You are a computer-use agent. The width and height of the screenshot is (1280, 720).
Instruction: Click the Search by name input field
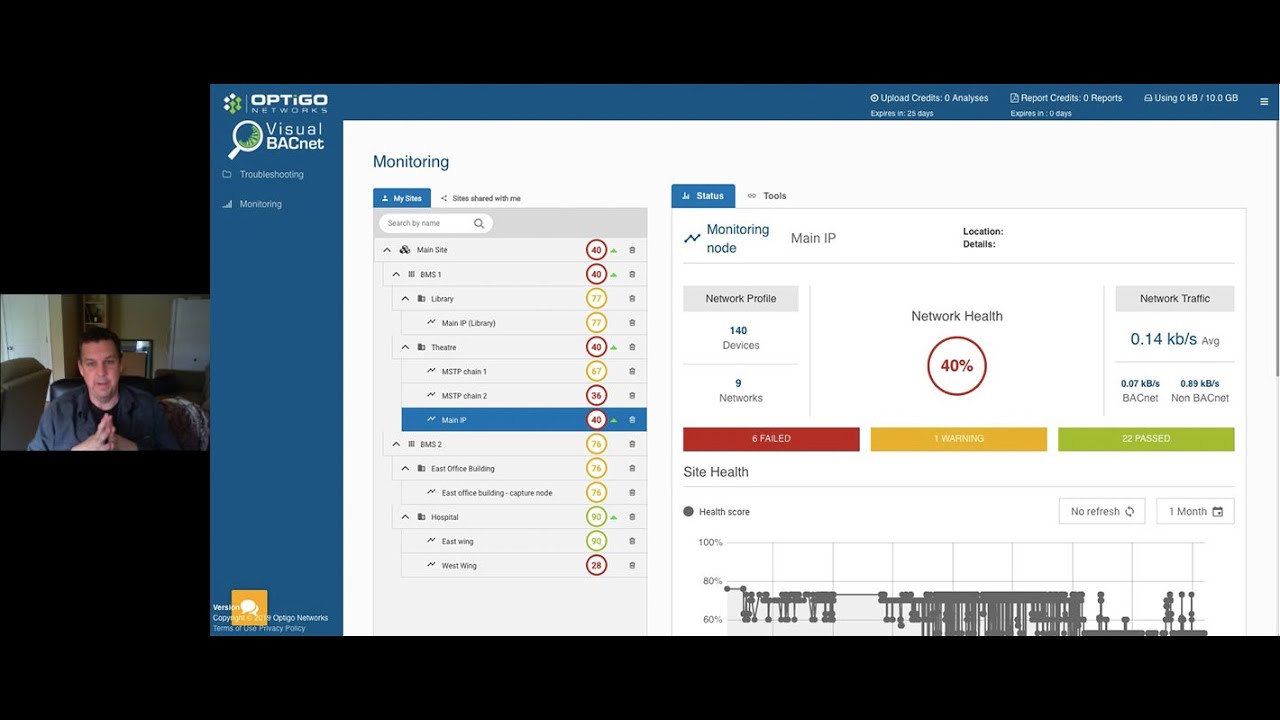tap(425, 224)
